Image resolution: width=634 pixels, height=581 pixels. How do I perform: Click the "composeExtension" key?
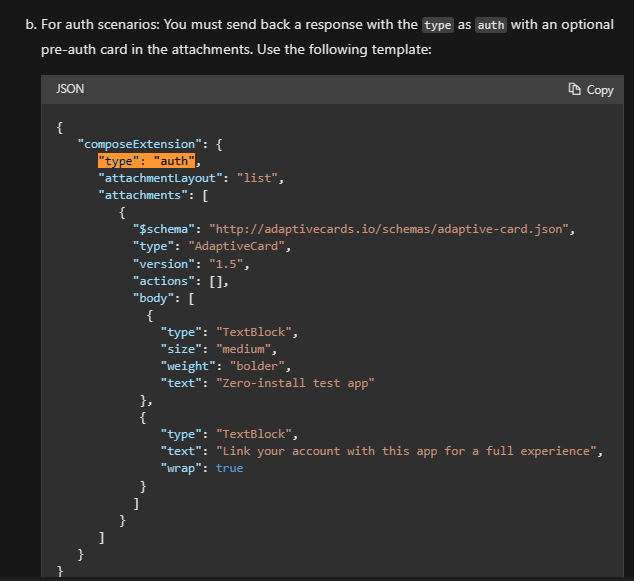pos(139,144)
